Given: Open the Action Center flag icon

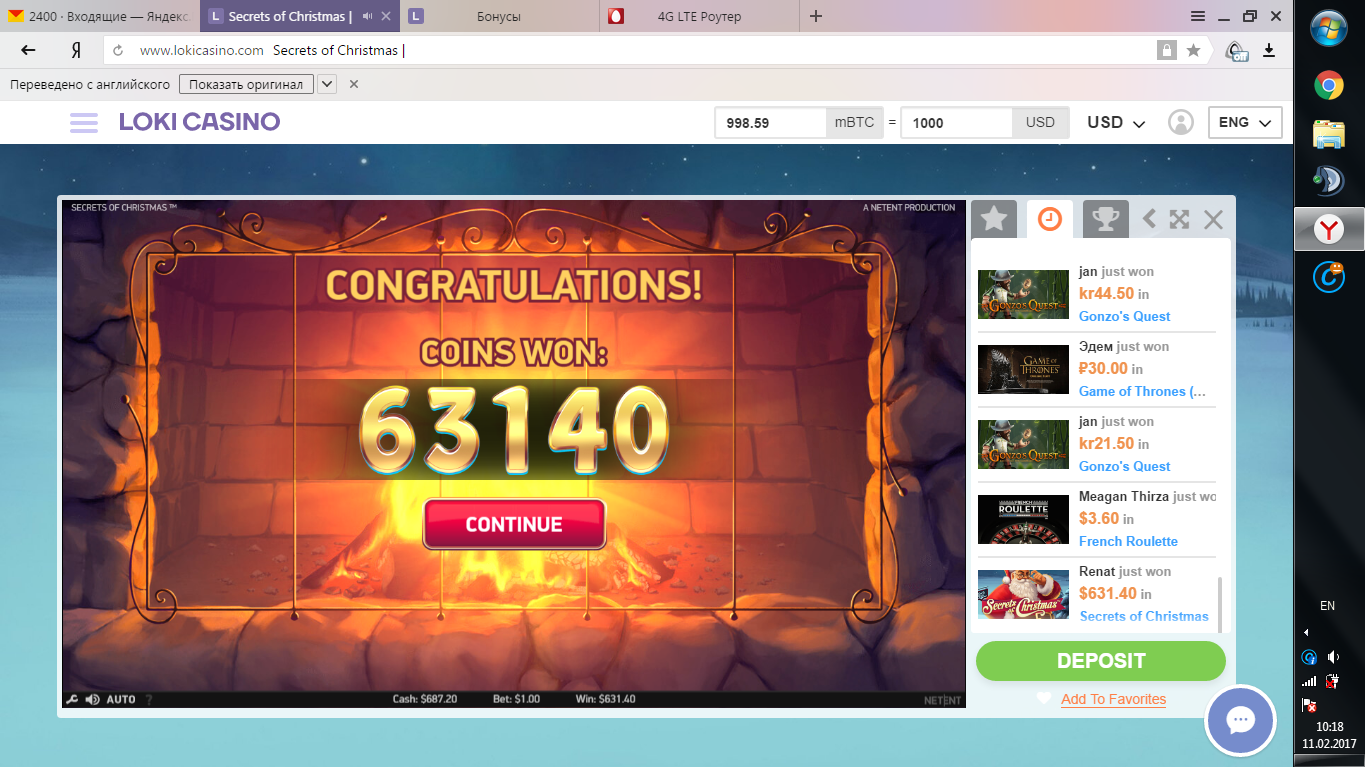Looking at the screenshot, I should click(x=1309, y=705).
